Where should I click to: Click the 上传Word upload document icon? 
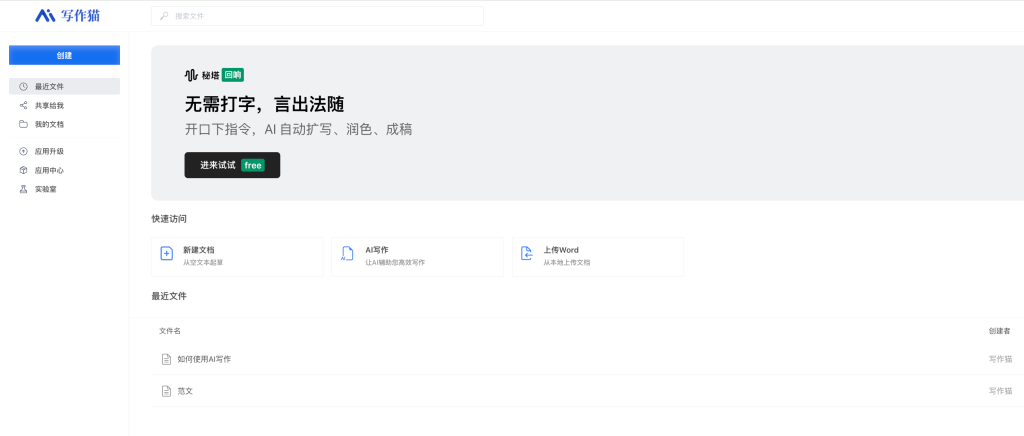(526, 254)
